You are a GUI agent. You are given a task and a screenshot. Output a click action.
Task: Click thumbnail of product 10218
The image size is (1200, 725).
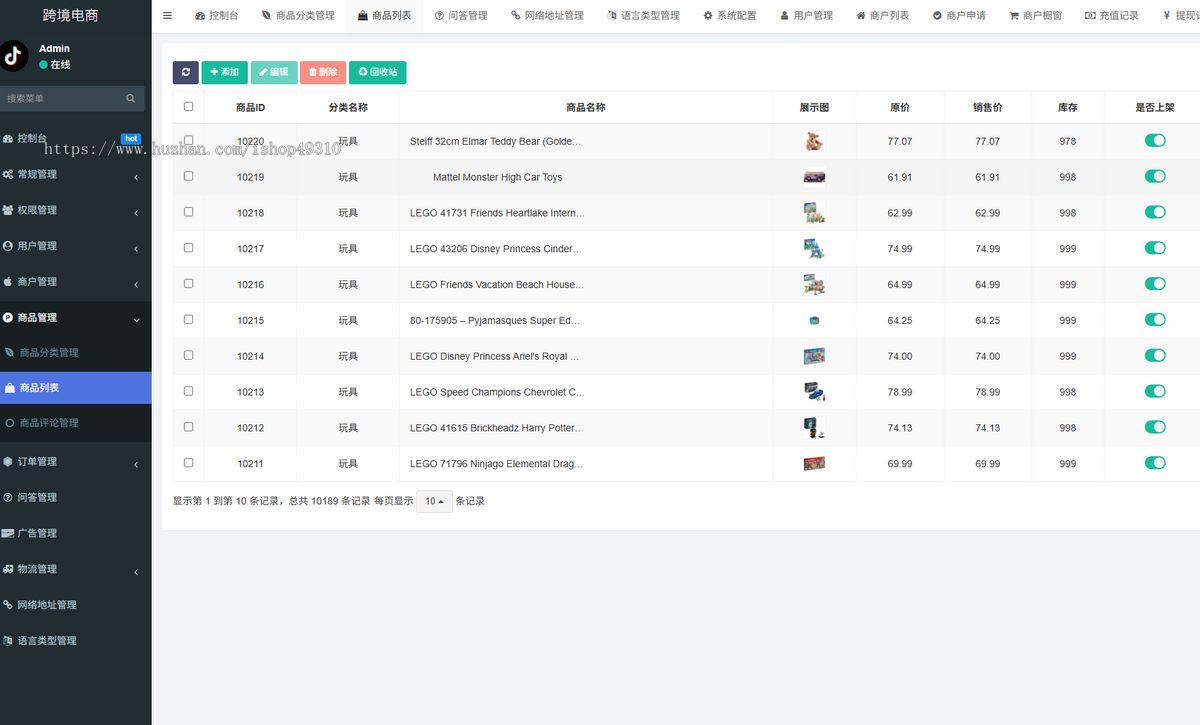pos(814,213)
